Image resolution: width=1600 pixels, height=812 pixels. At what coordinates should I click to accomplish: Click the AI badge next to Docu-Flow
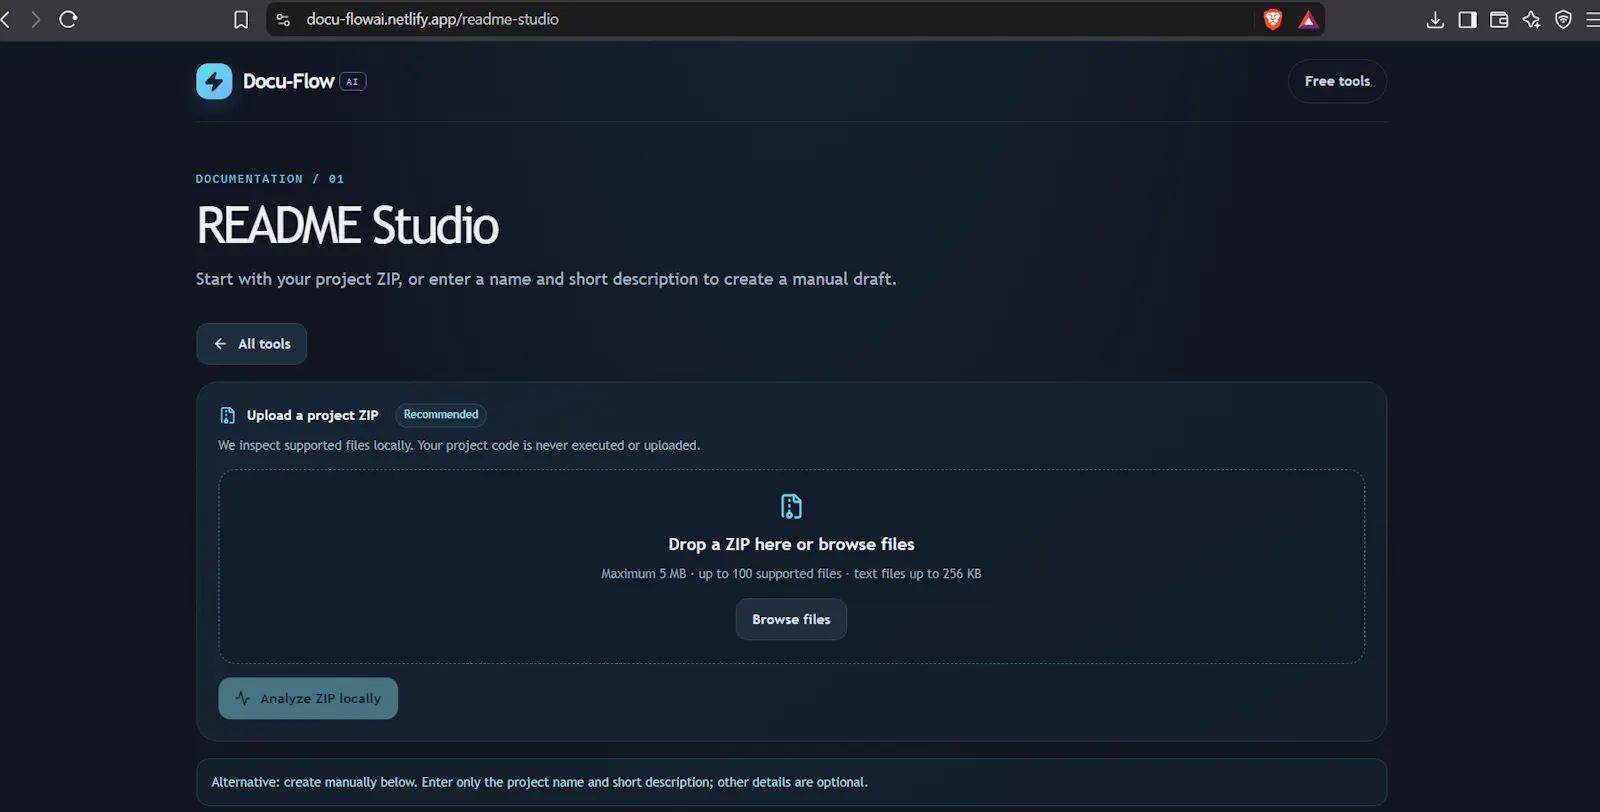[x=352, y=82]
